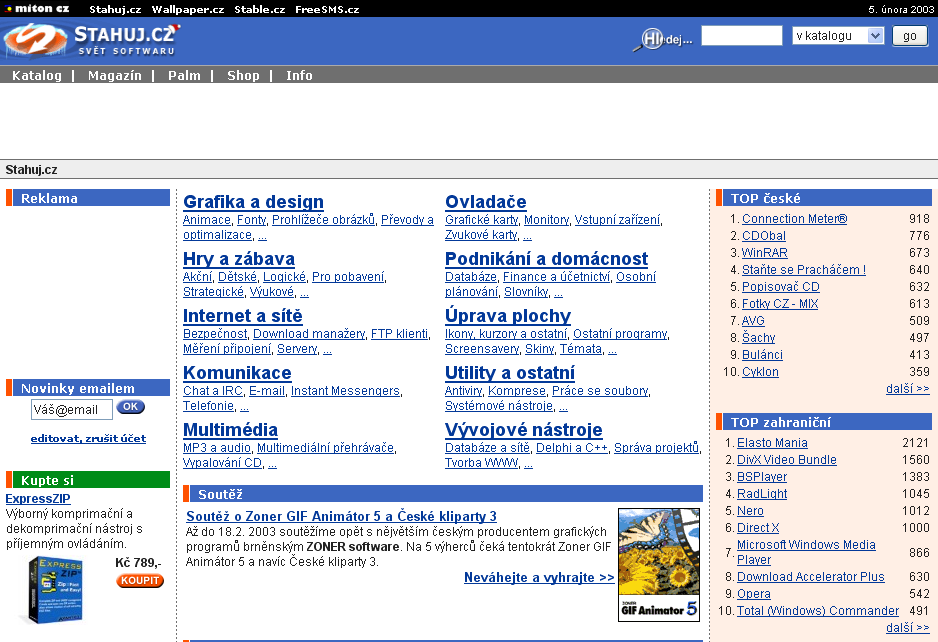Open Staňte se Pracháčem link

(x=804, y=270)
